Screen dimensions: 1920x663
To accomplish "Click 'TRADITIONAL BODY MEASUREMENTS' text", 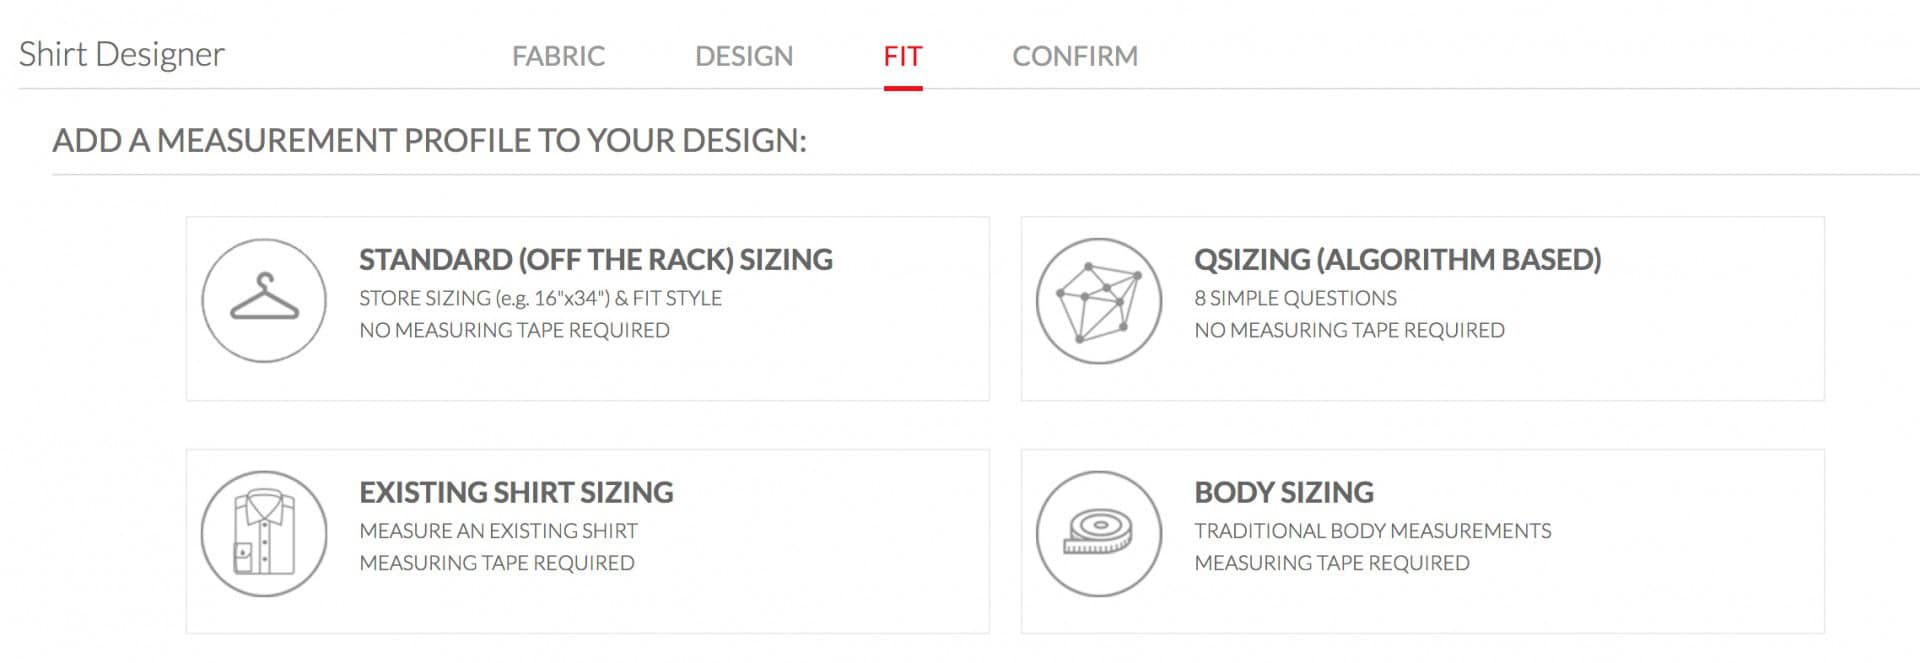I will click(x=1373, y=531).
